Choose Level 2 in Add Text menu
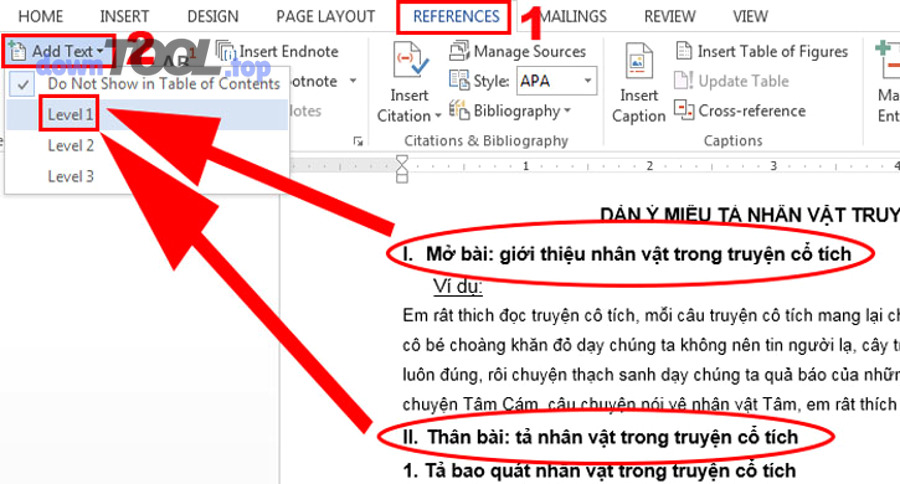Image resolution: width=900 pixels, height=484 pixels. click(x=71, y=145)
